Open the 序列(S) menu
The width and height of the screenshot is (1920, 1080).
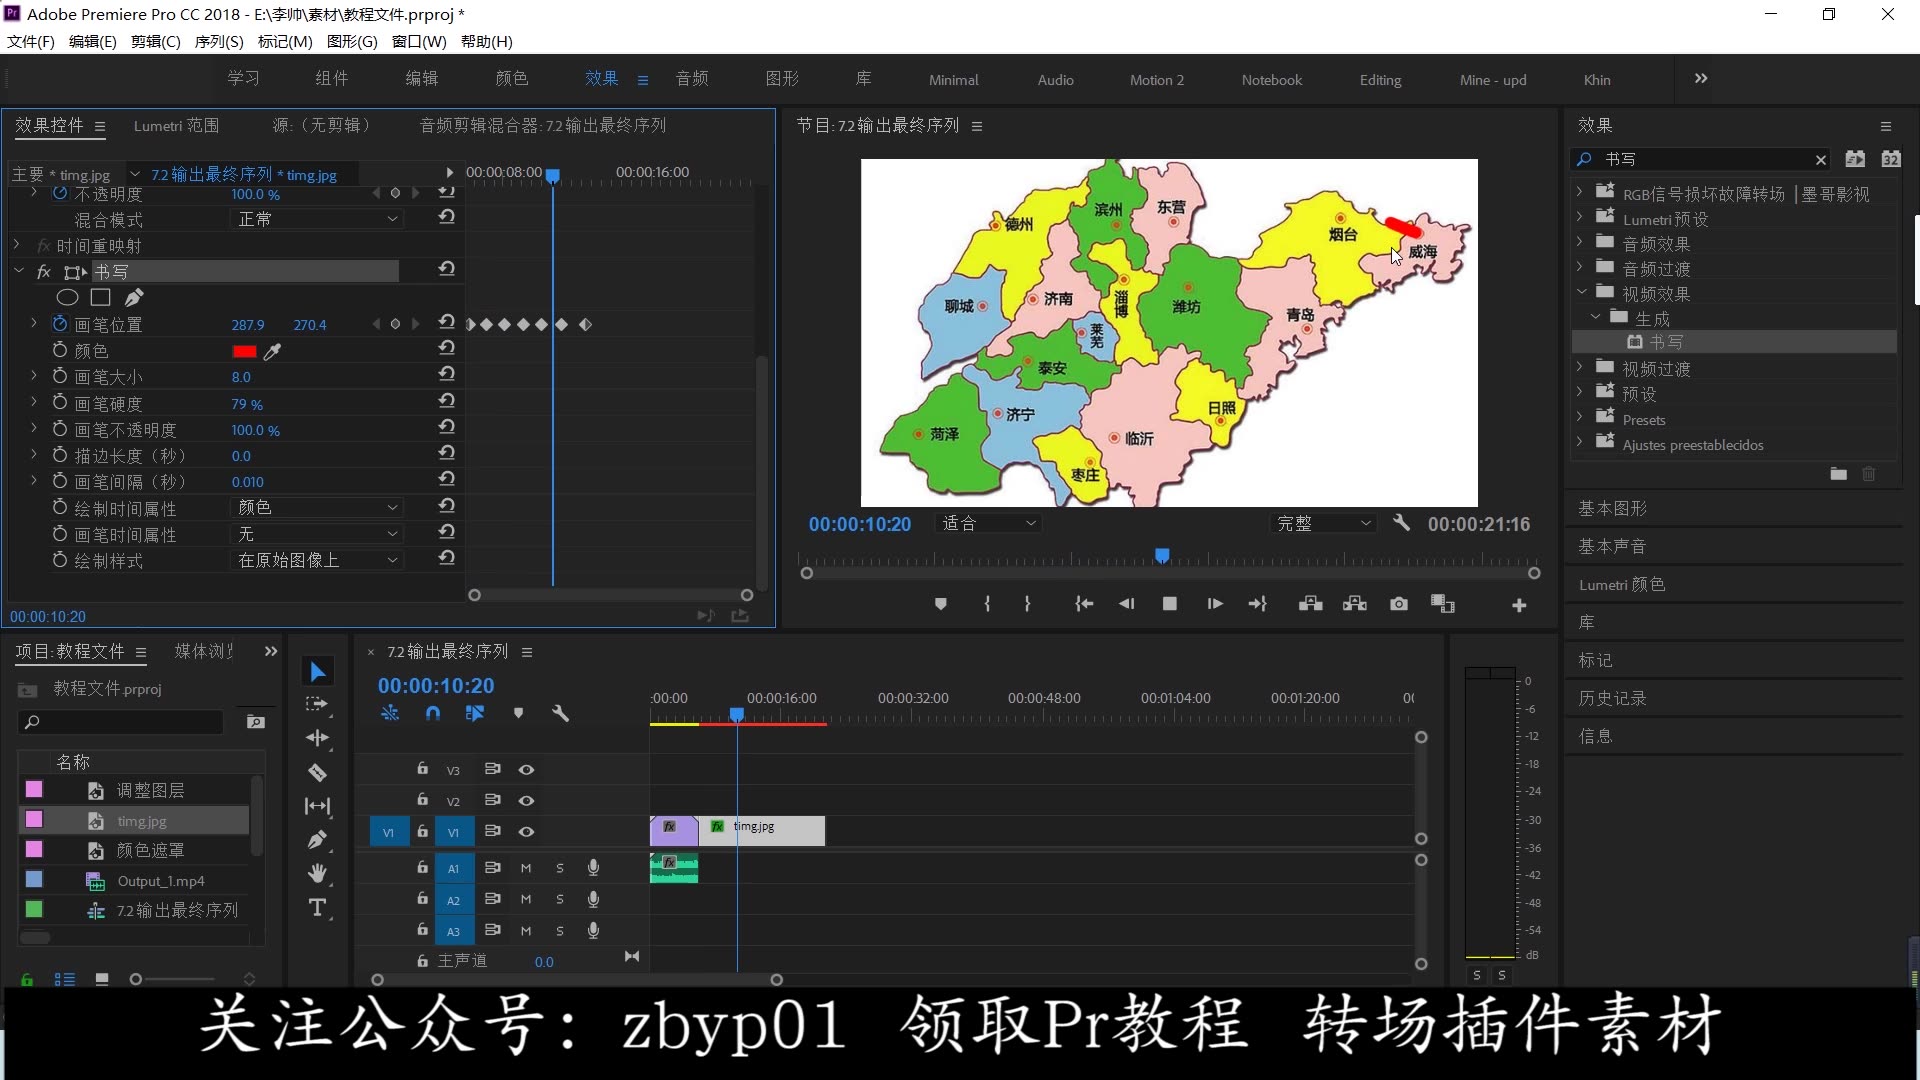pos(218,41)
